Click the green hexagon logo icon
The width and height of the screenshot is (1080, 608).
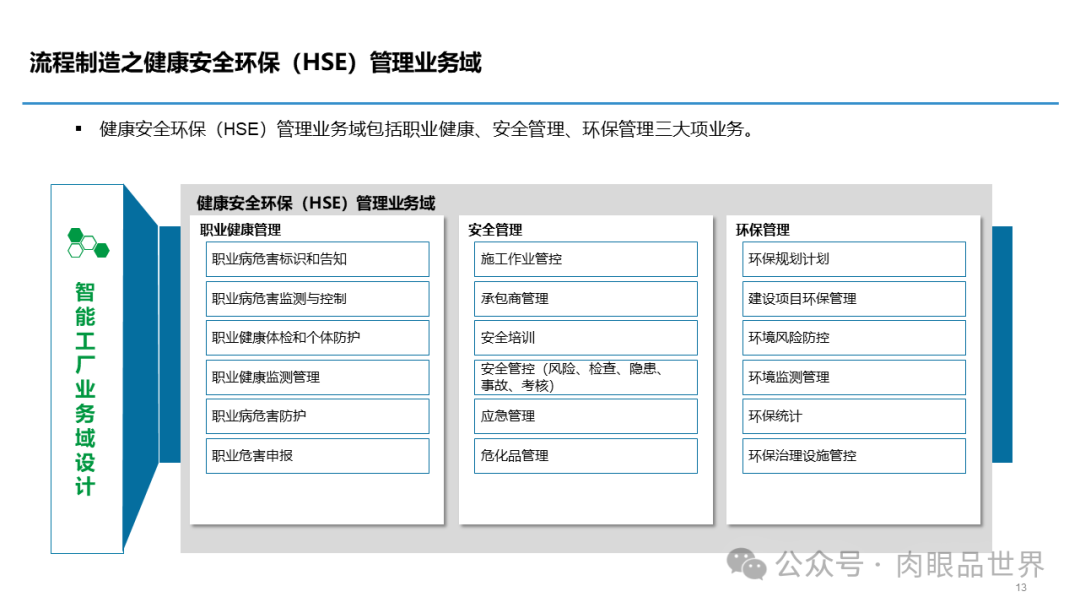[88, 243]
